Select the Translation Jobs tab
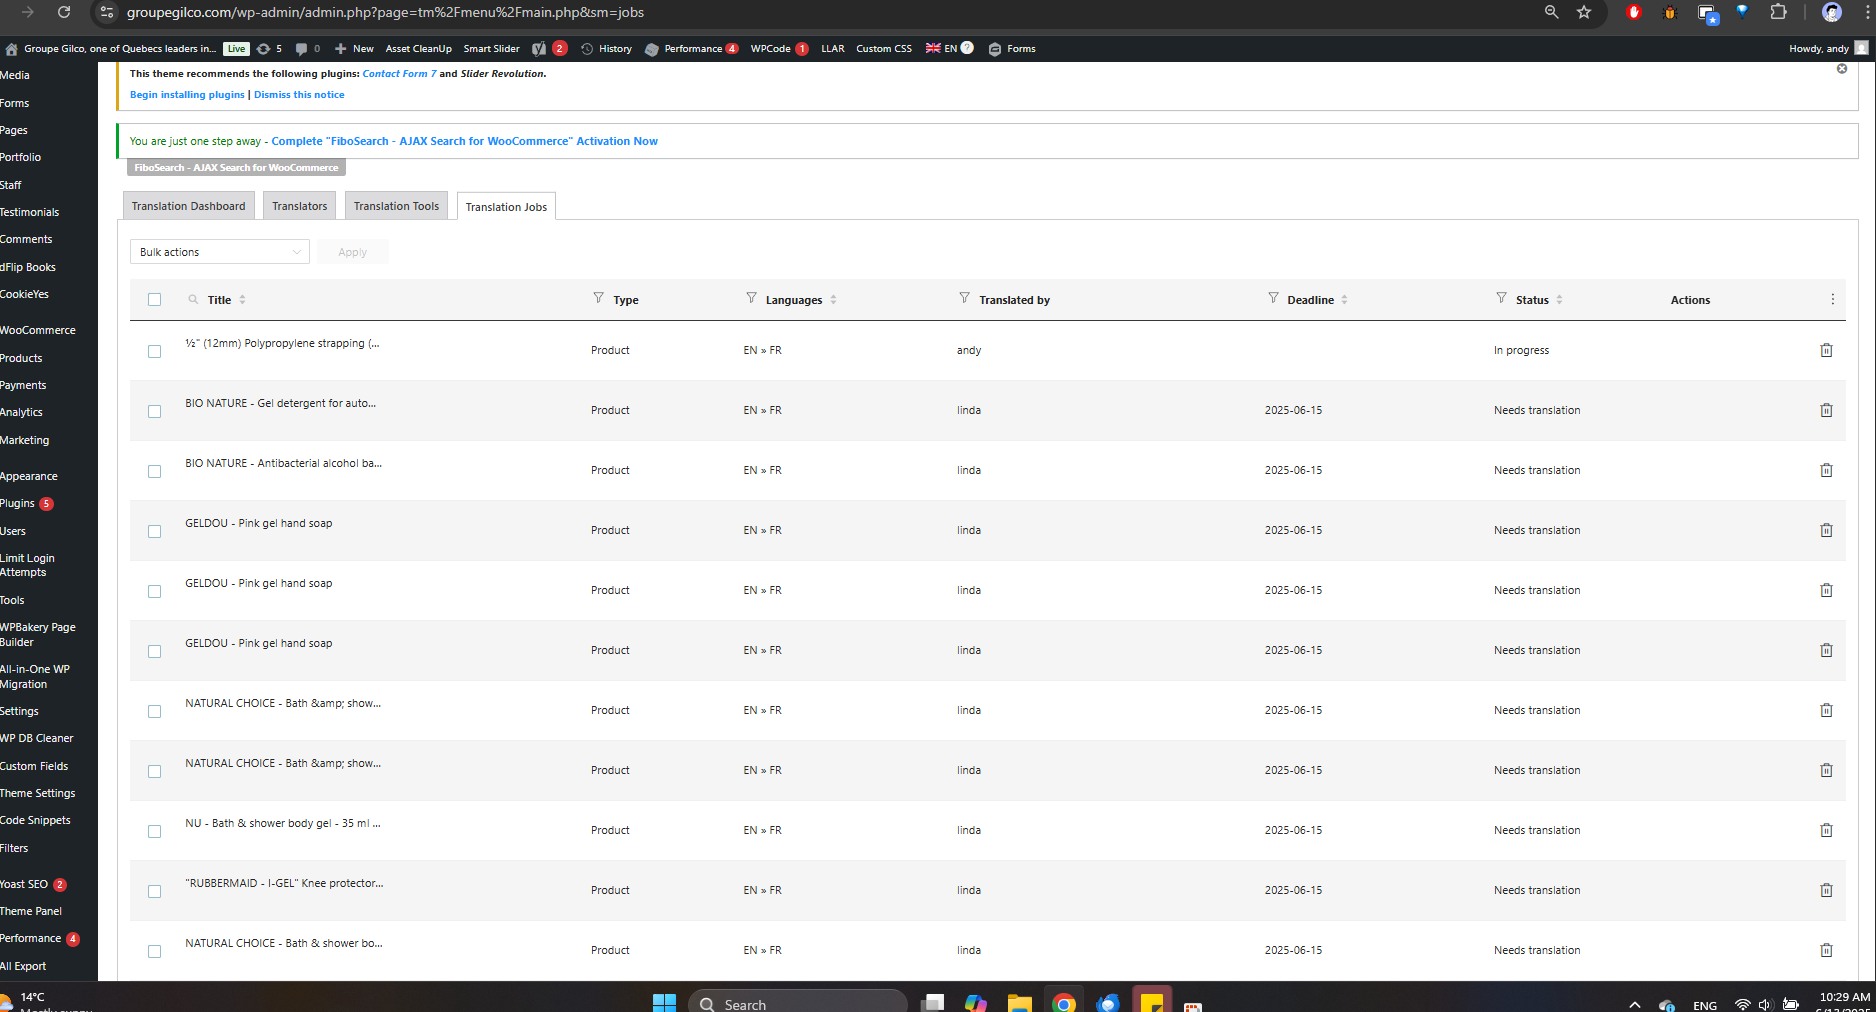1876x1012 pixels. point(506,207)
